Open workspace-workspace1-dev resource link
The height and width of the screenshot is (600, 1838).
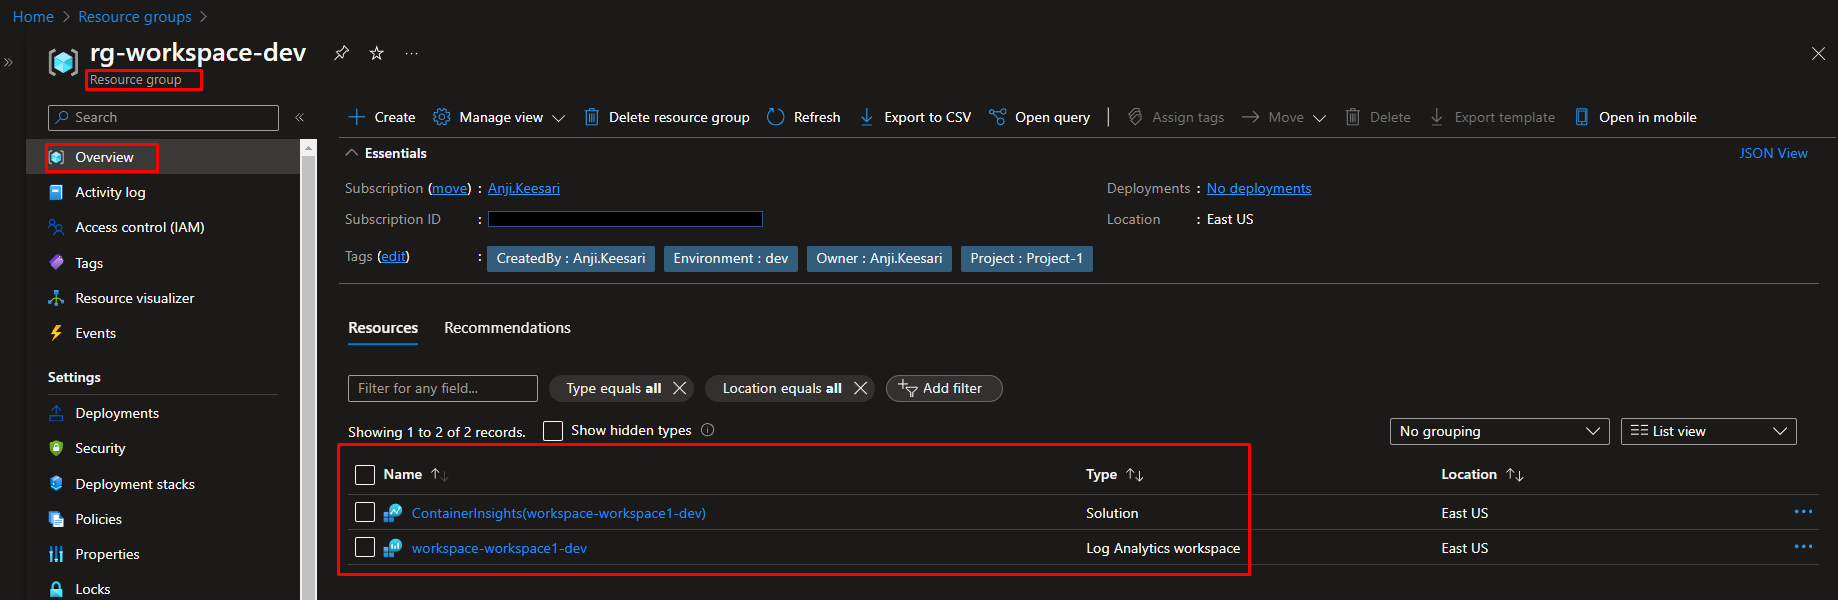click(x=499, y=548)
